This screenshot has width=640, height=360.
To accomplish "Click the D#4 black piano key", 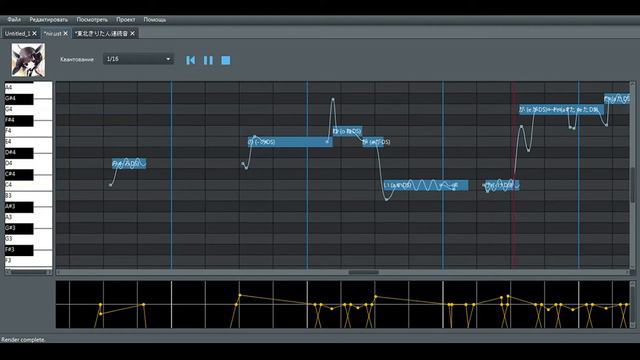I will click(19, 153).
